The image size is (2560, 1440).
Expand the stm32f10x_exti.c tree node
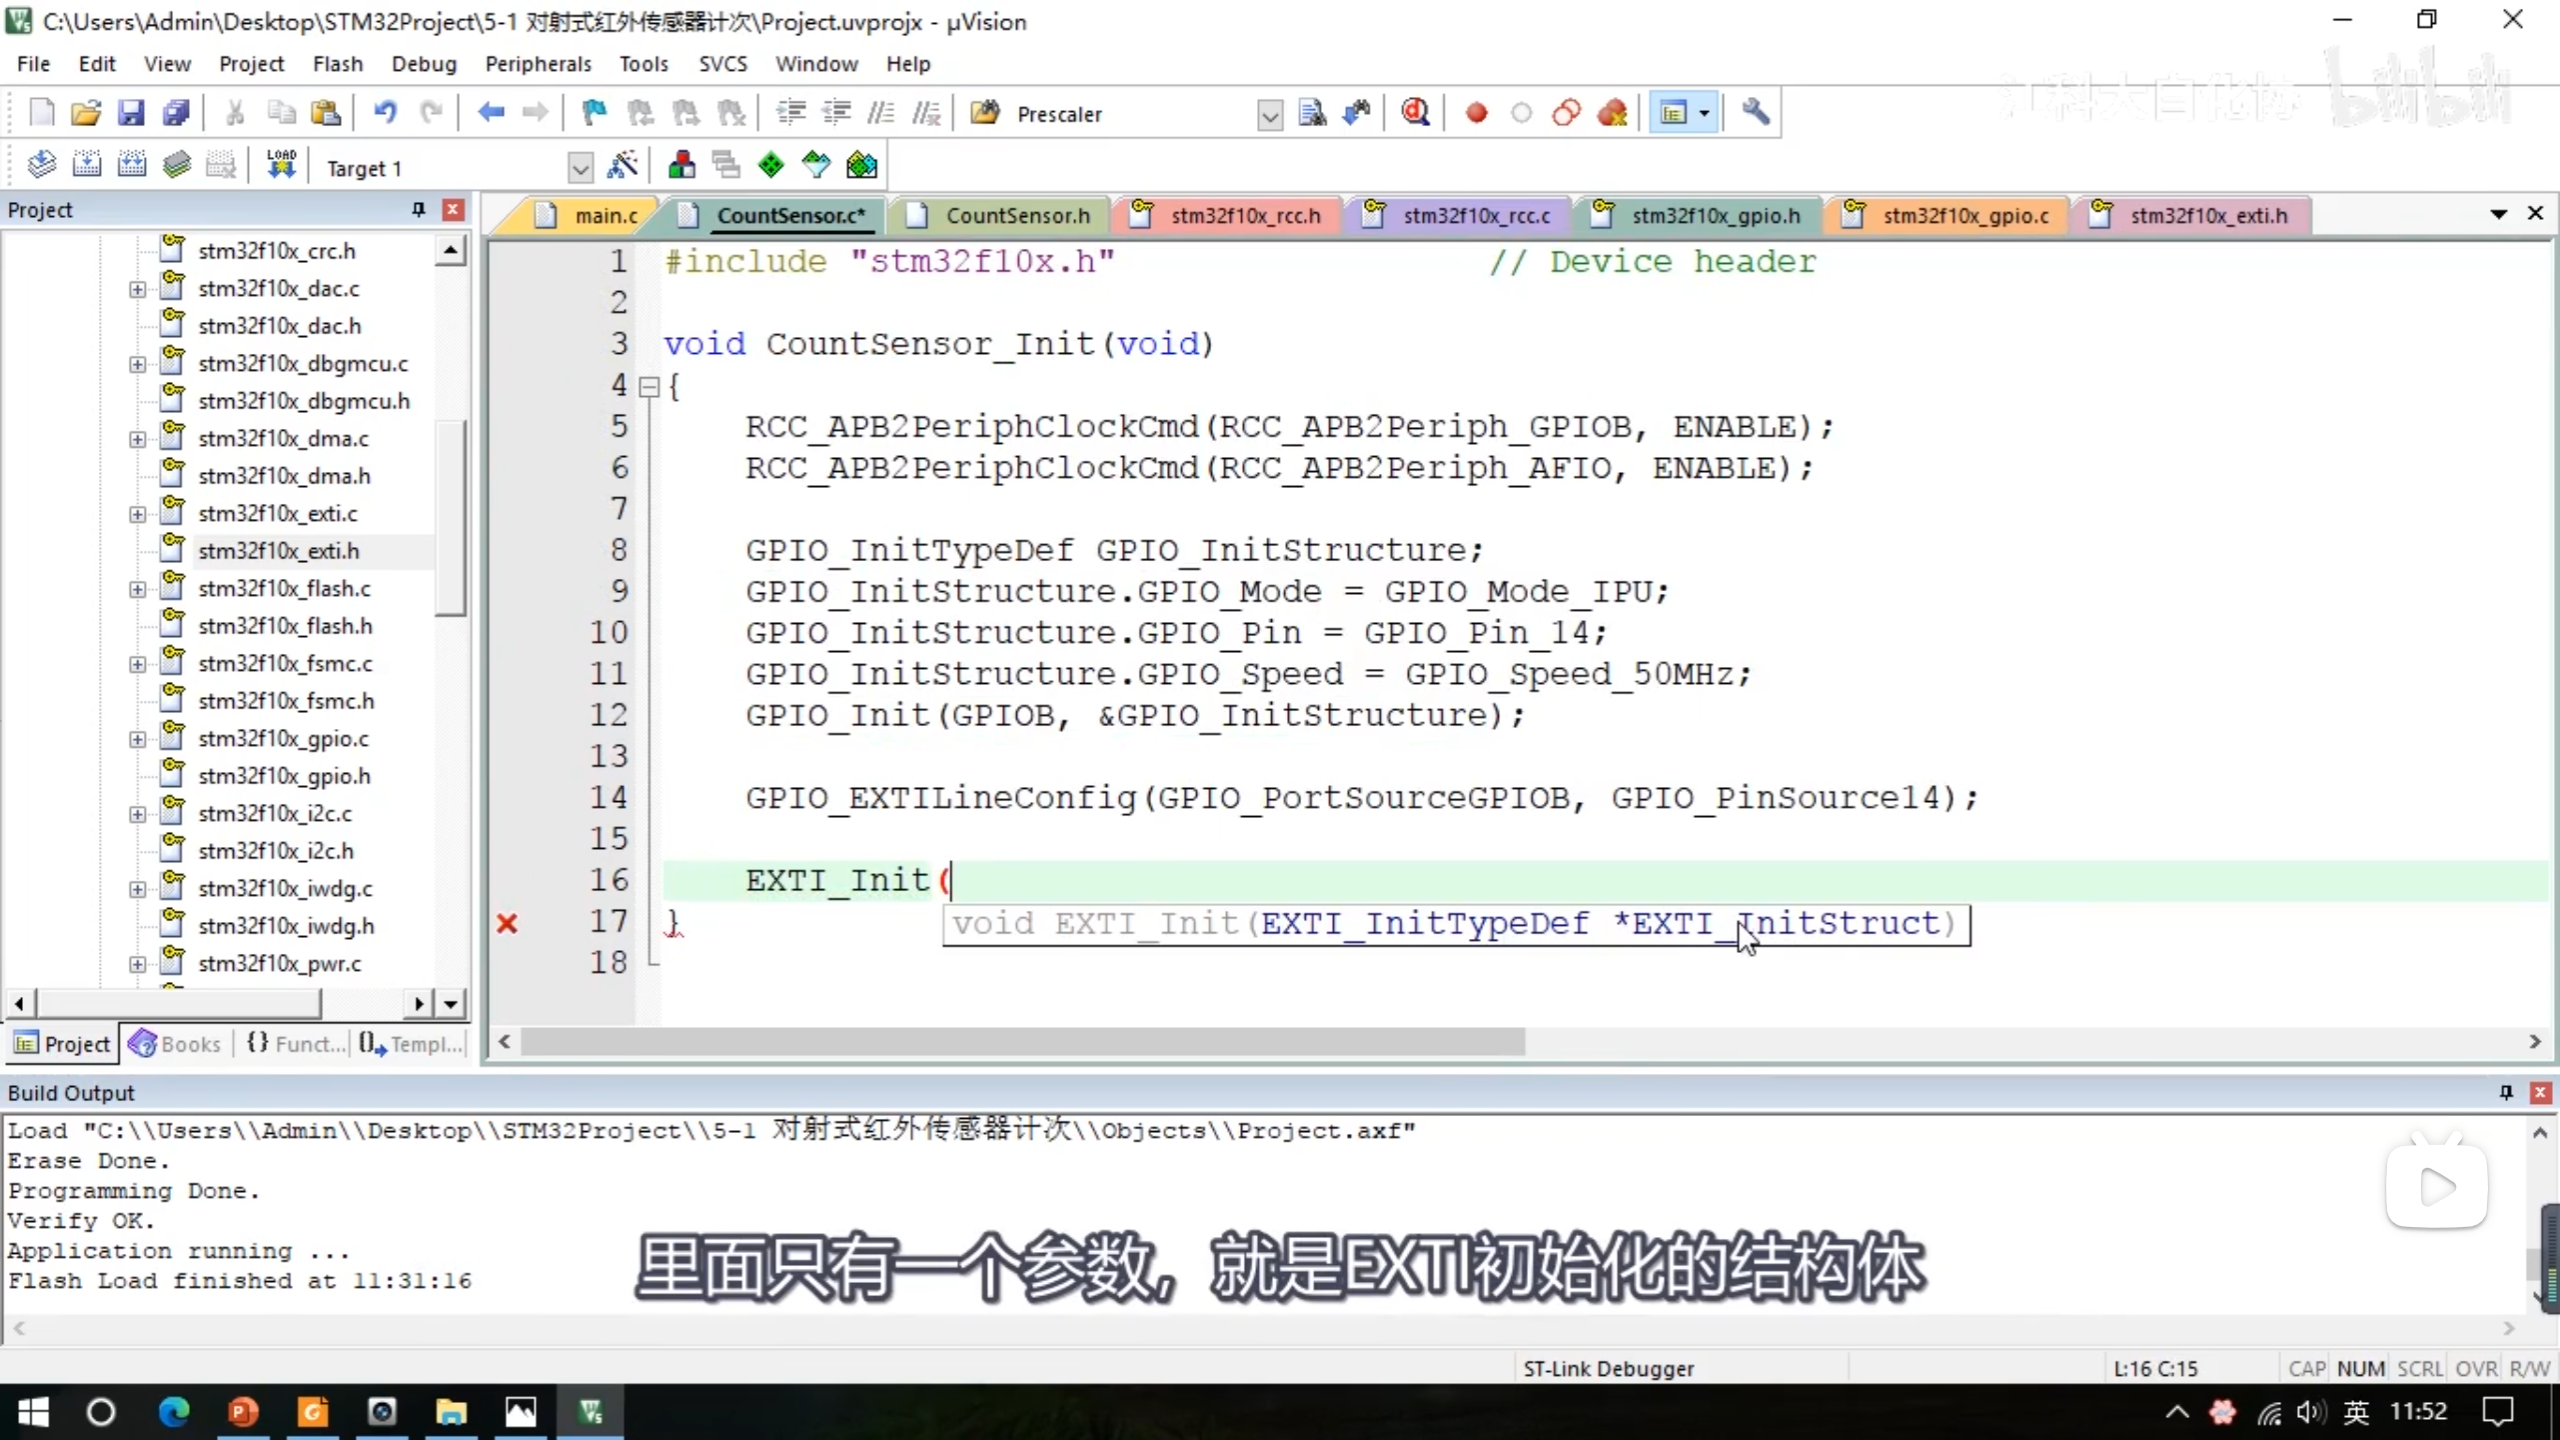pos(137,514)
